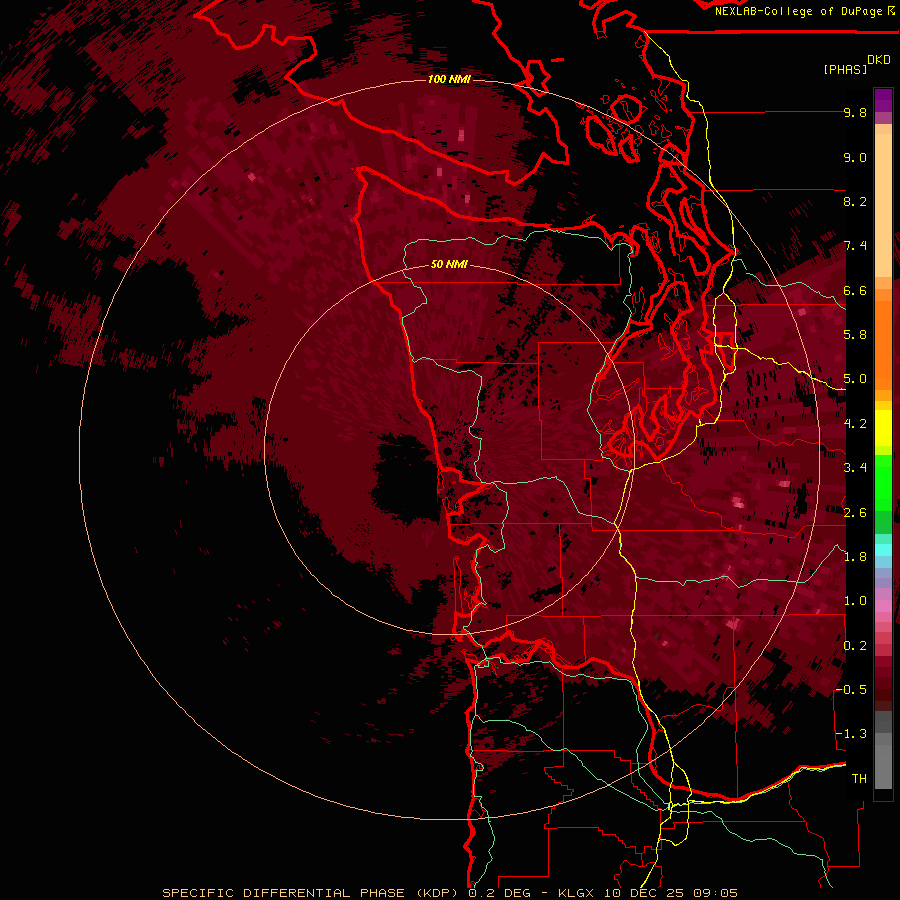Click the radar site dot at map center

[448, 453]
